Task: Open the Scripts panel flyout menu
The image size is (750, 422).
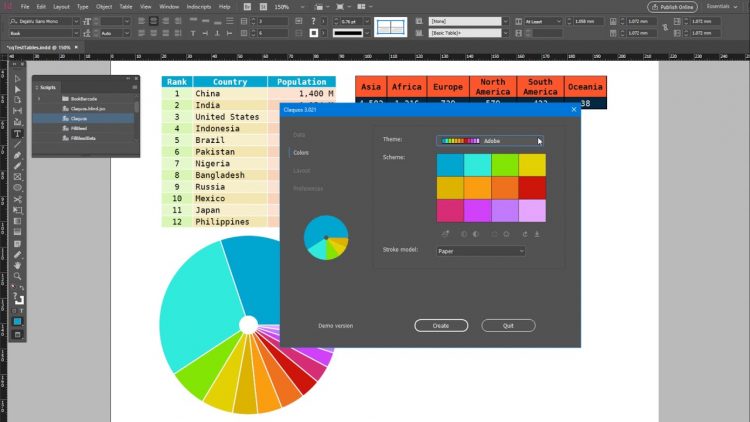Action: [135, 88]
